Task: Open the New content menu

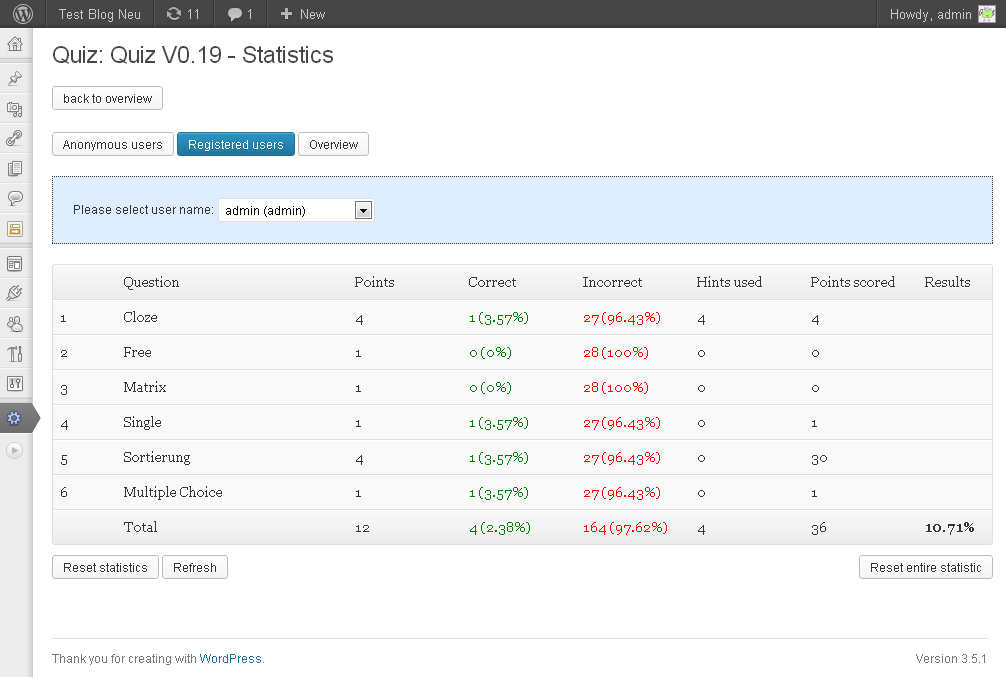Action: [x=302, y=14]
